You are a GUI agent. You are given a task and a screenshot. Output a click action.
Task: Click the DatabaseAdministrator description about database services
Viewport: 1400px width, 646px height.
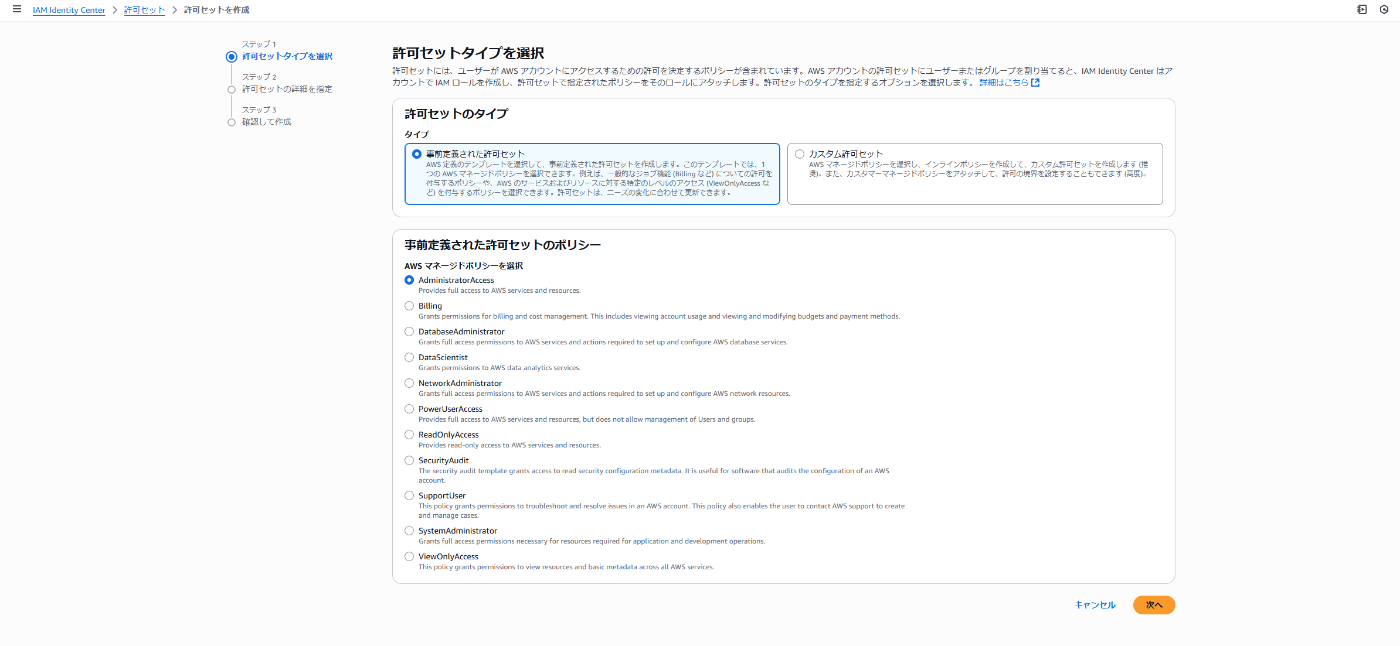point(603,342)
